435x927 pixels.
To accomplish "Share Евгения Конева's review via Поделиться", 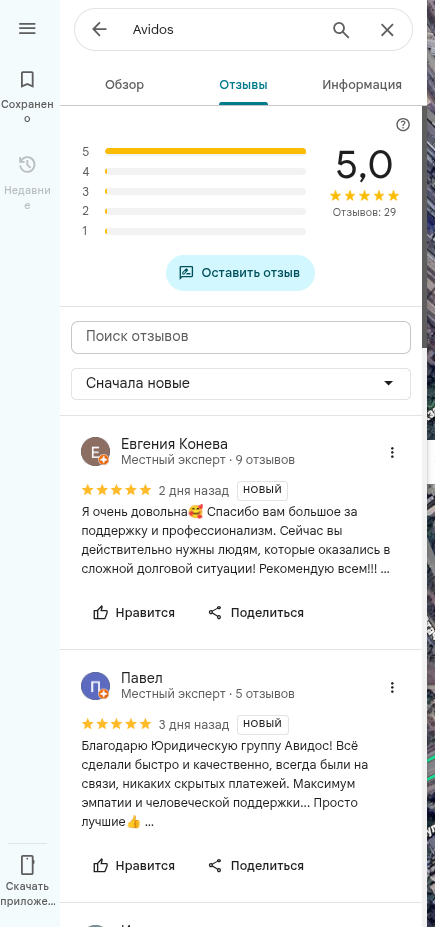I will [256, 612].
